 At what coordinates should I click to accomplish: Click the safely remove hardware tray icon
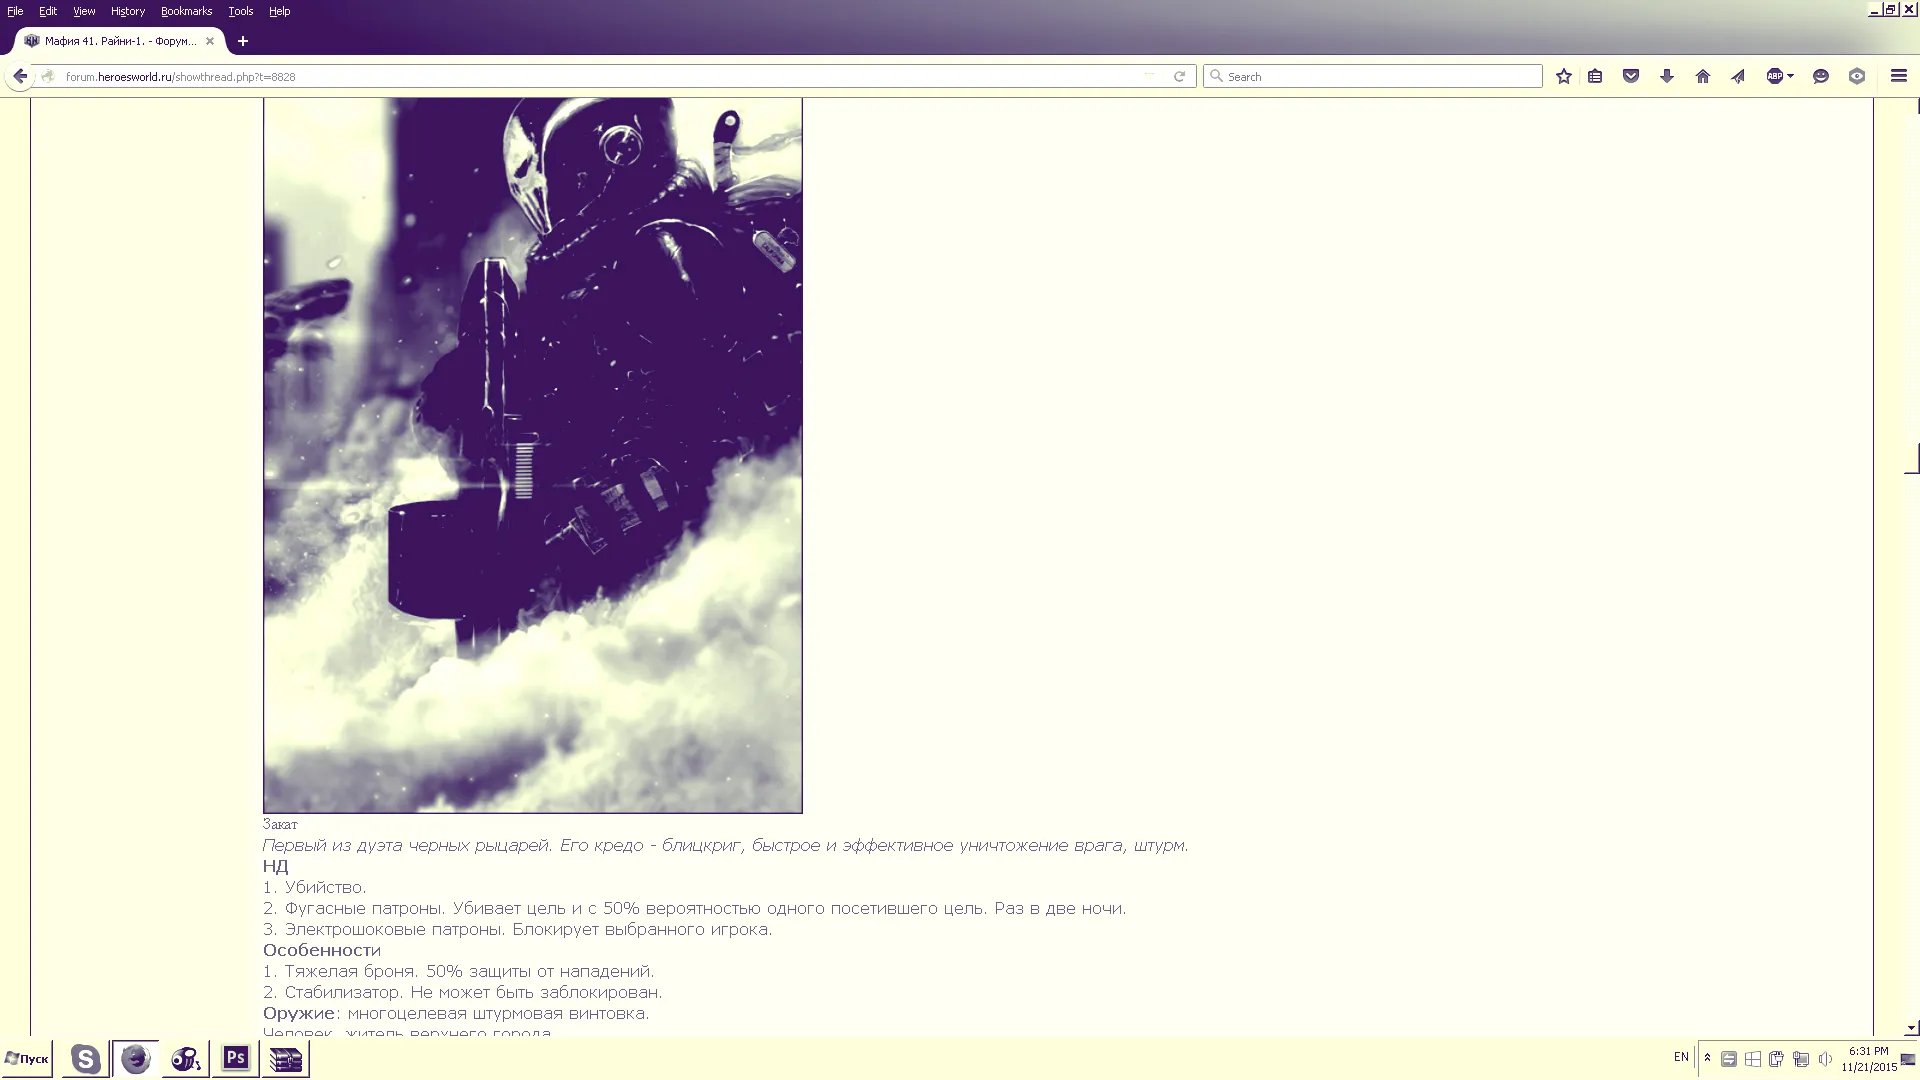point(1777,1059)
